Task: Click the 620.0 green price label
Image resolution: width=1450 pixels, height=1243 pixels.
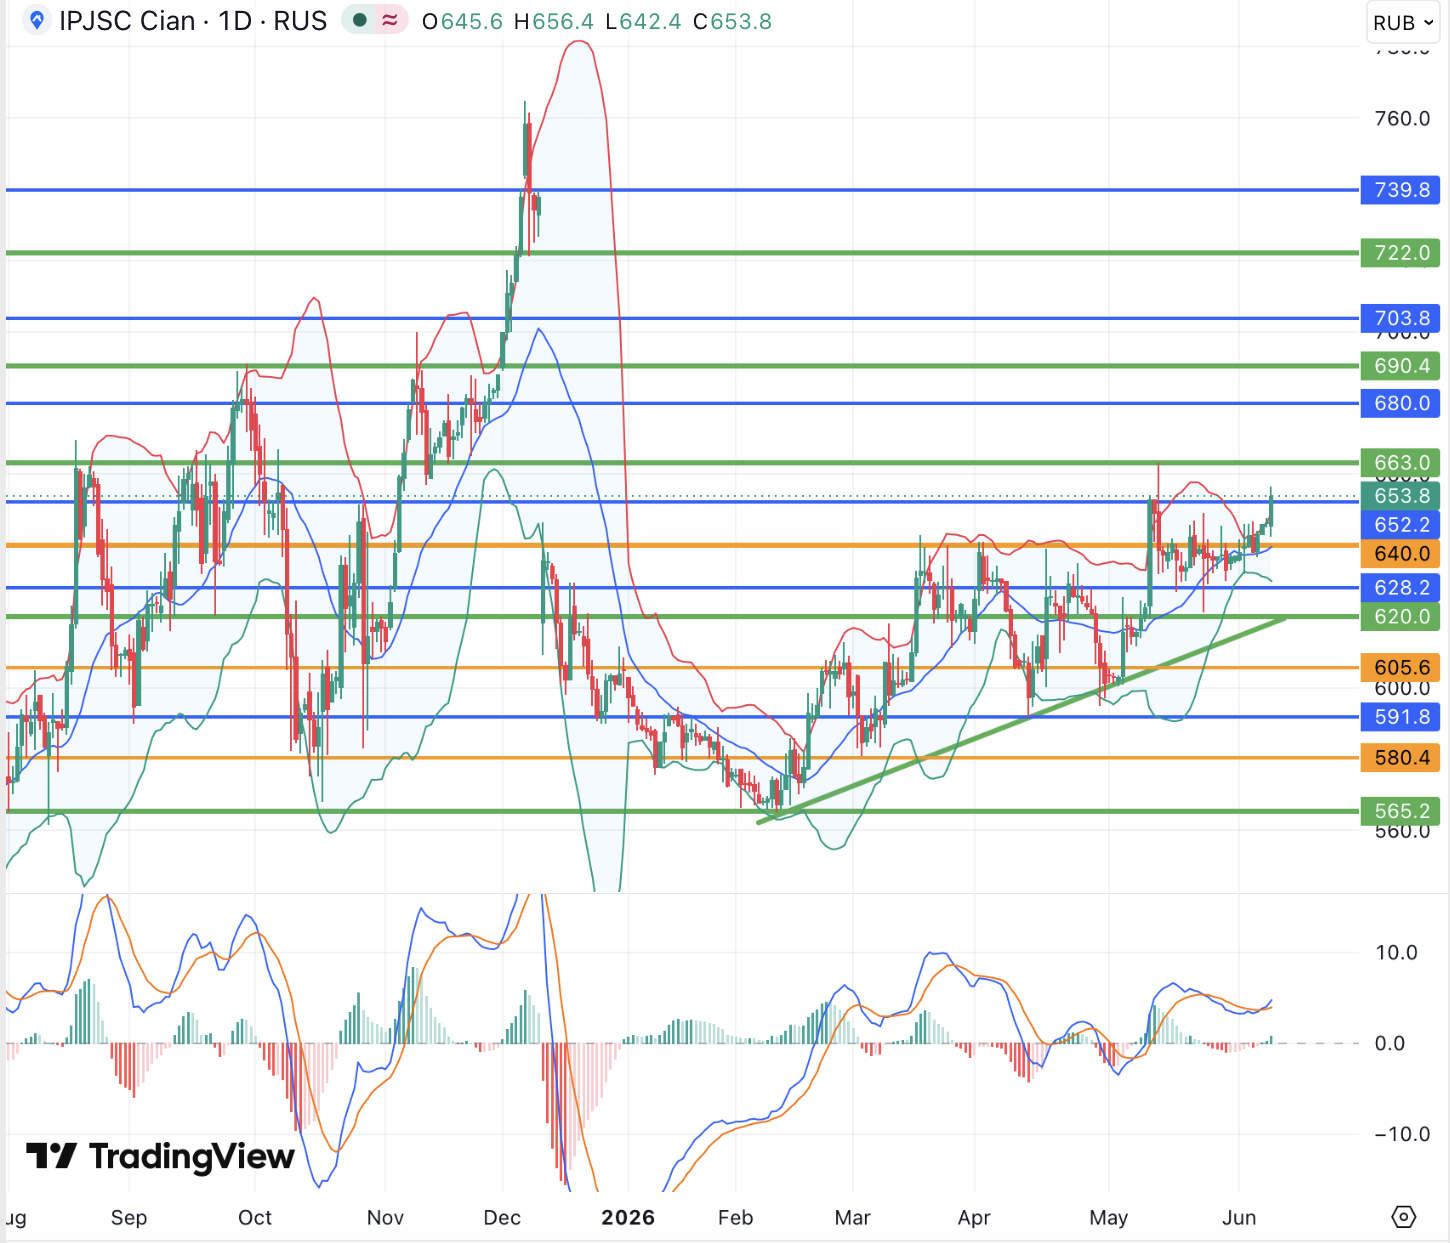Action: click(1400, 617)
